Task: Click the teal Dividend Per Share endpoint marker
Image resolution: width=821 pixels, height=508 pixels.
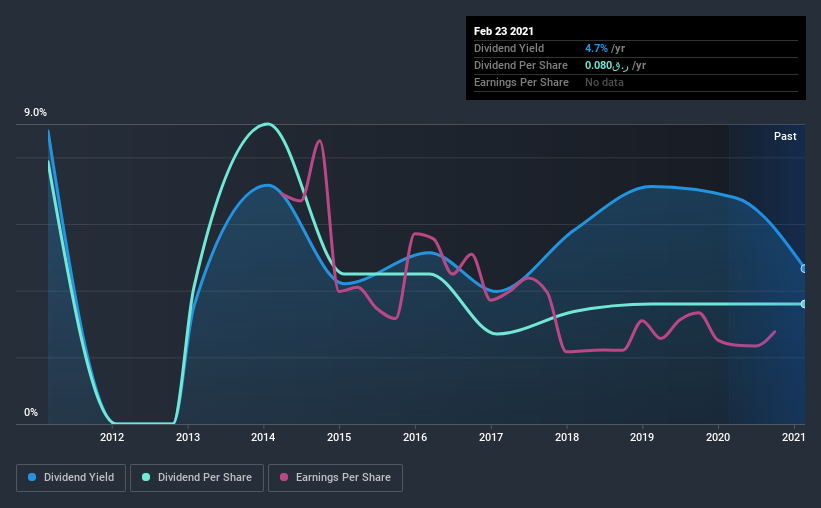Action: 804,304
